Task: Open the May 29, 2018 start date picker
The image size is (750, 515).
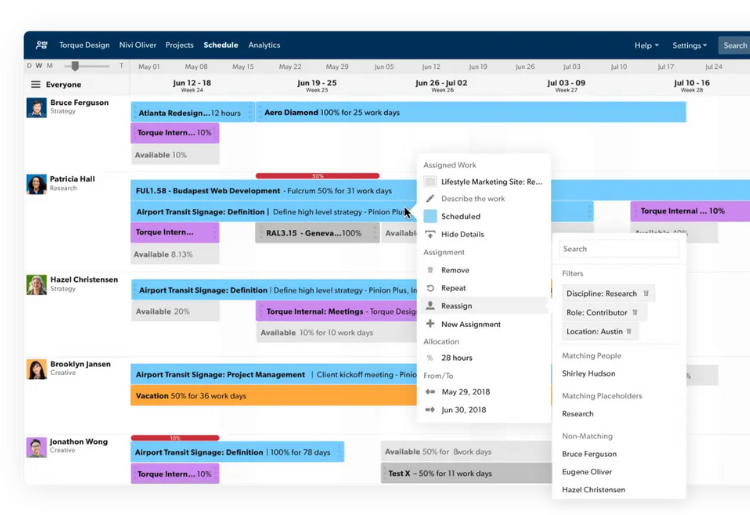Action: click(x=463, y=391)
